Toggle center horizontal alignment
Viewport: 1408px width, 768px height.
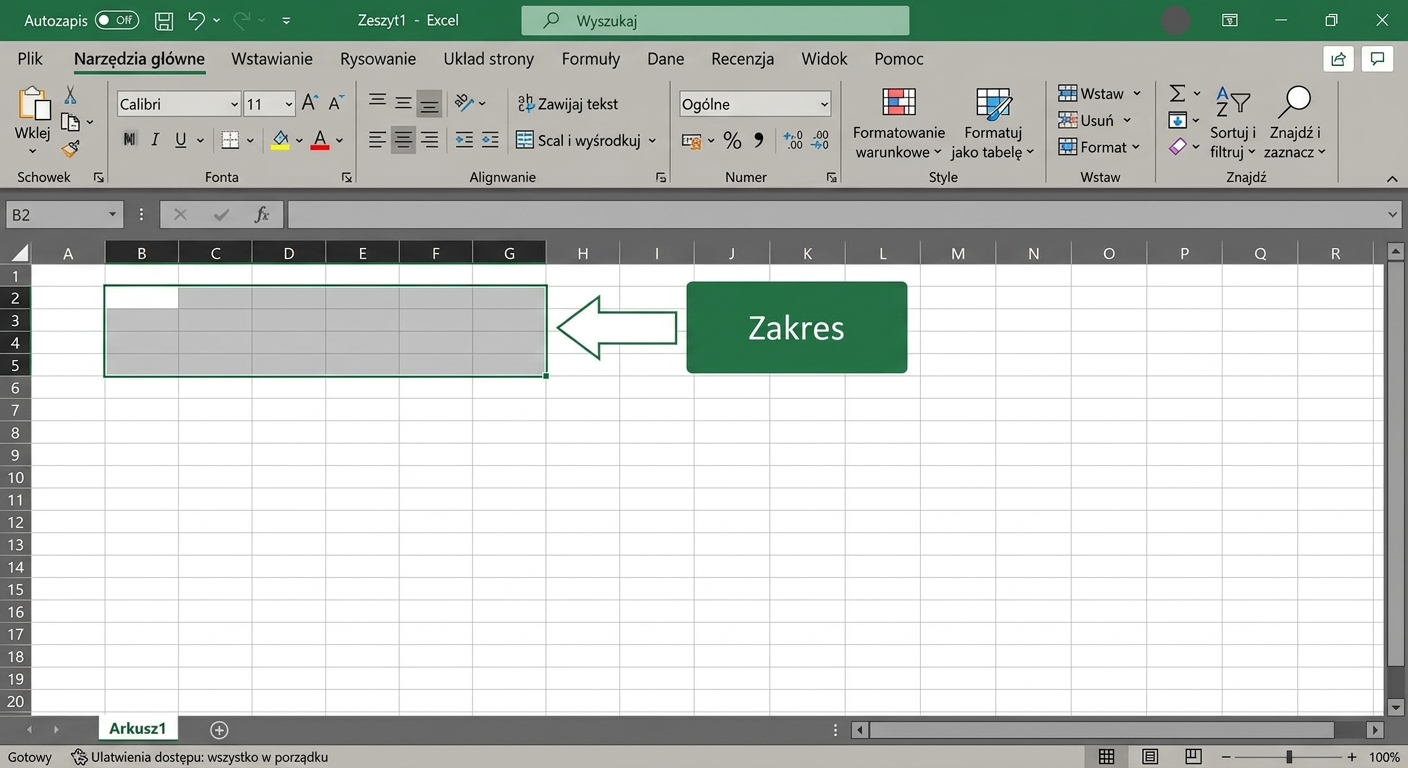click(x=403, y=140)
